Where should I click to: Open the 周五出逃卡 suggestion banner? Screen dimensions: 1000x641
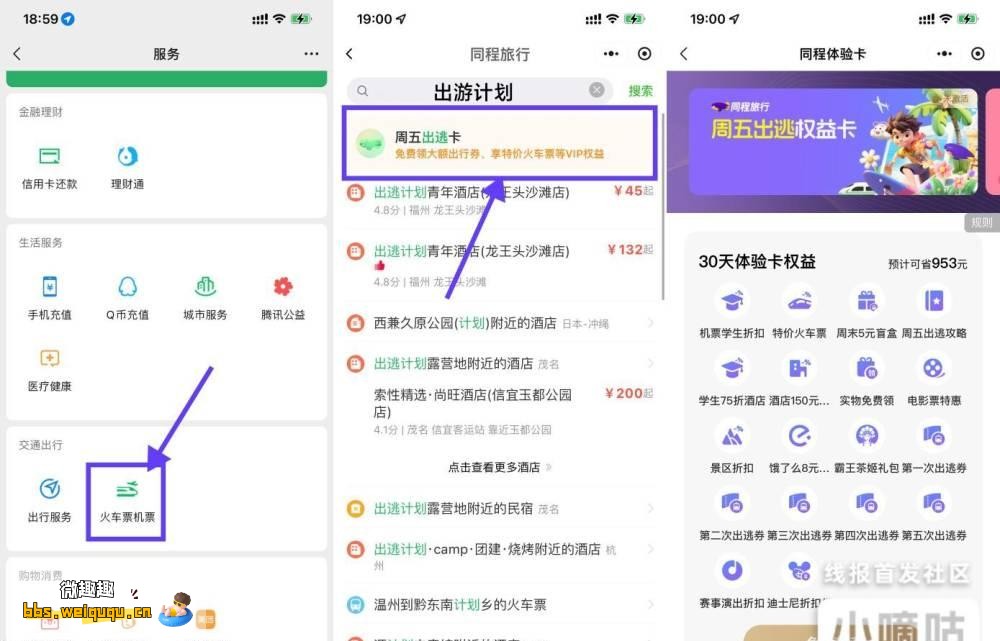tap(500, 145)
